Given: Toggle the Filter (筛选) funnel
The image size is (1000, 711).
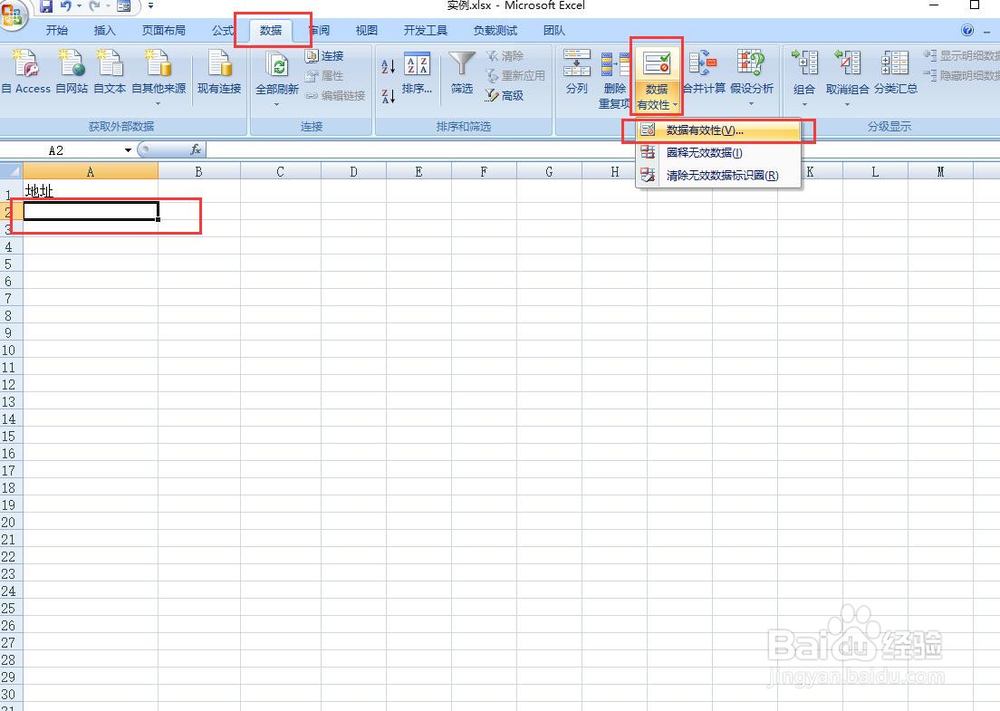Looking at the screenshot, I should (462, 73).
